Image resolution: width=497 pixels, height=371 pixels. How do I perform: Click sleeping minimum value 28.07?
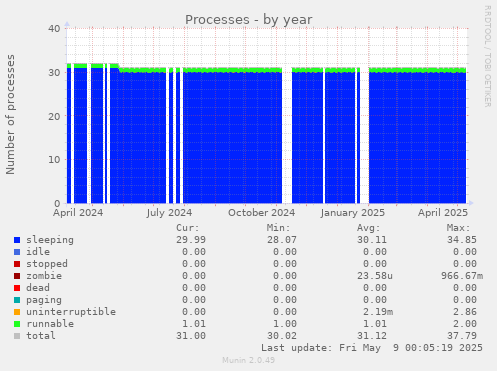[x=282, y=240]
